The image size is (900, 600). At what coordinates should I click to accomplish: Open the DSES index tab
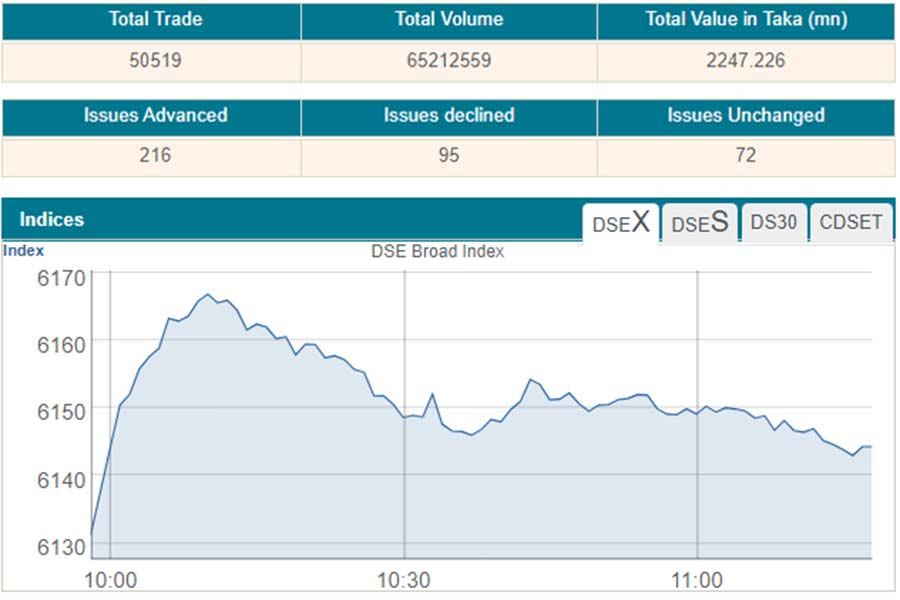point(699,223)
